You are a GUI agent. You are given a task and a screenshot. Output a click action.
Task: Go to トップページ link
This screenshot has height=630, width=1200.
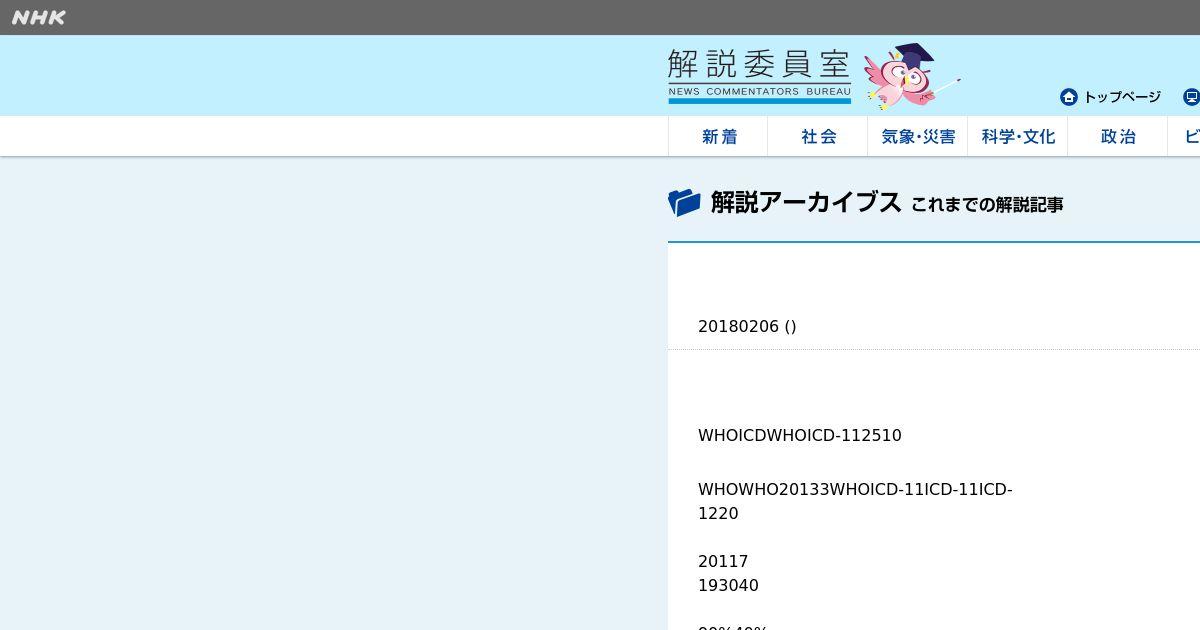[1122, 97]
